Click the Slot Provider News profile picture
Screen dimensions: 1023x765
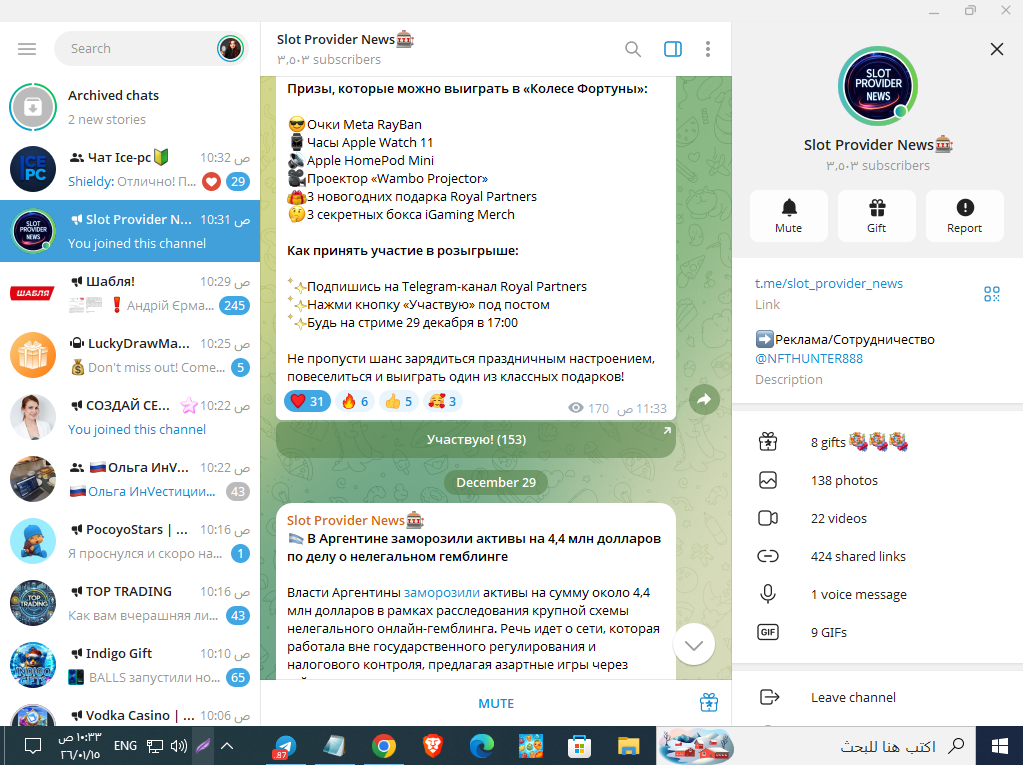(878, 85)
